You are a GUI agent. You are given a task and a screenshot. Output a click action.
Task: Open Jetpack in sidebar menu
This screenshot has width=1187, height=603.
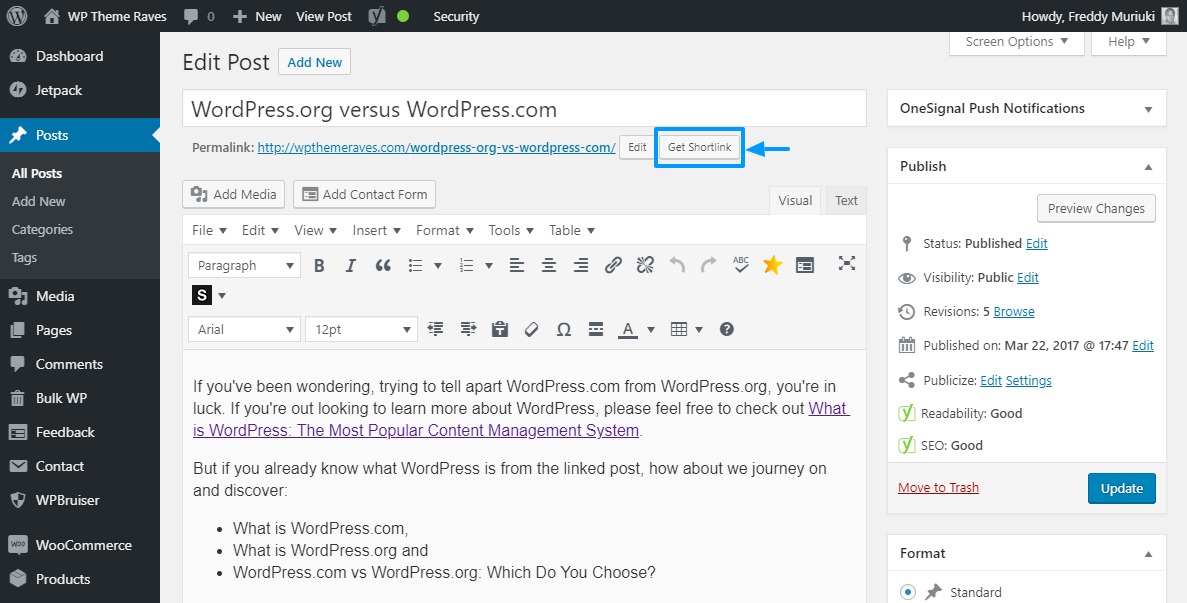pos(79,90)
